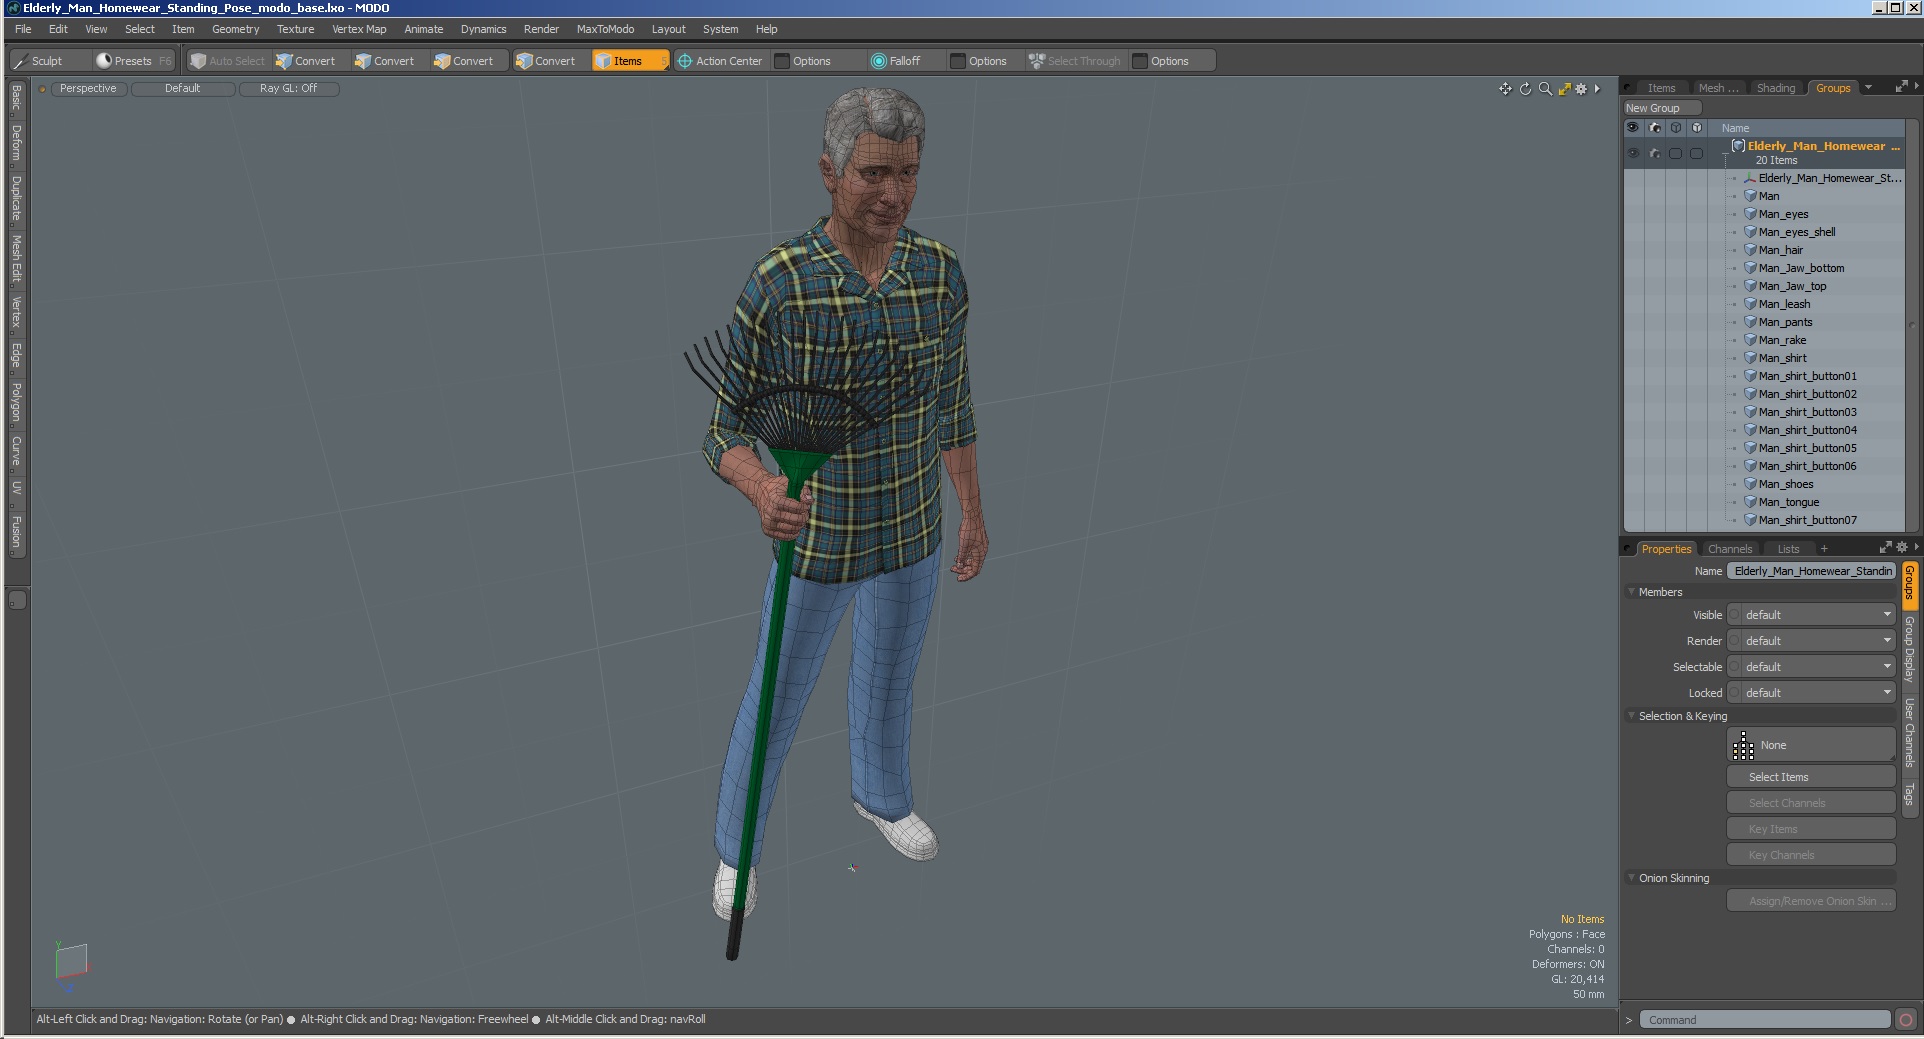Expand Properties panel with the diagonal arrows icon
Viewport: 1924px width, 1039px height.
1885,548
